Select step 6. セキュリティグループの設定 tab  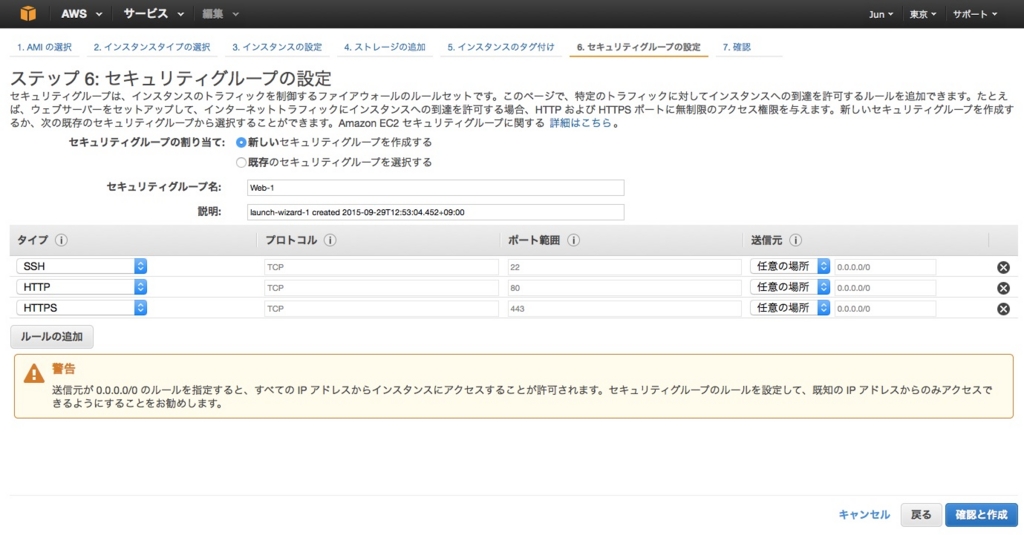coord(639,47)
